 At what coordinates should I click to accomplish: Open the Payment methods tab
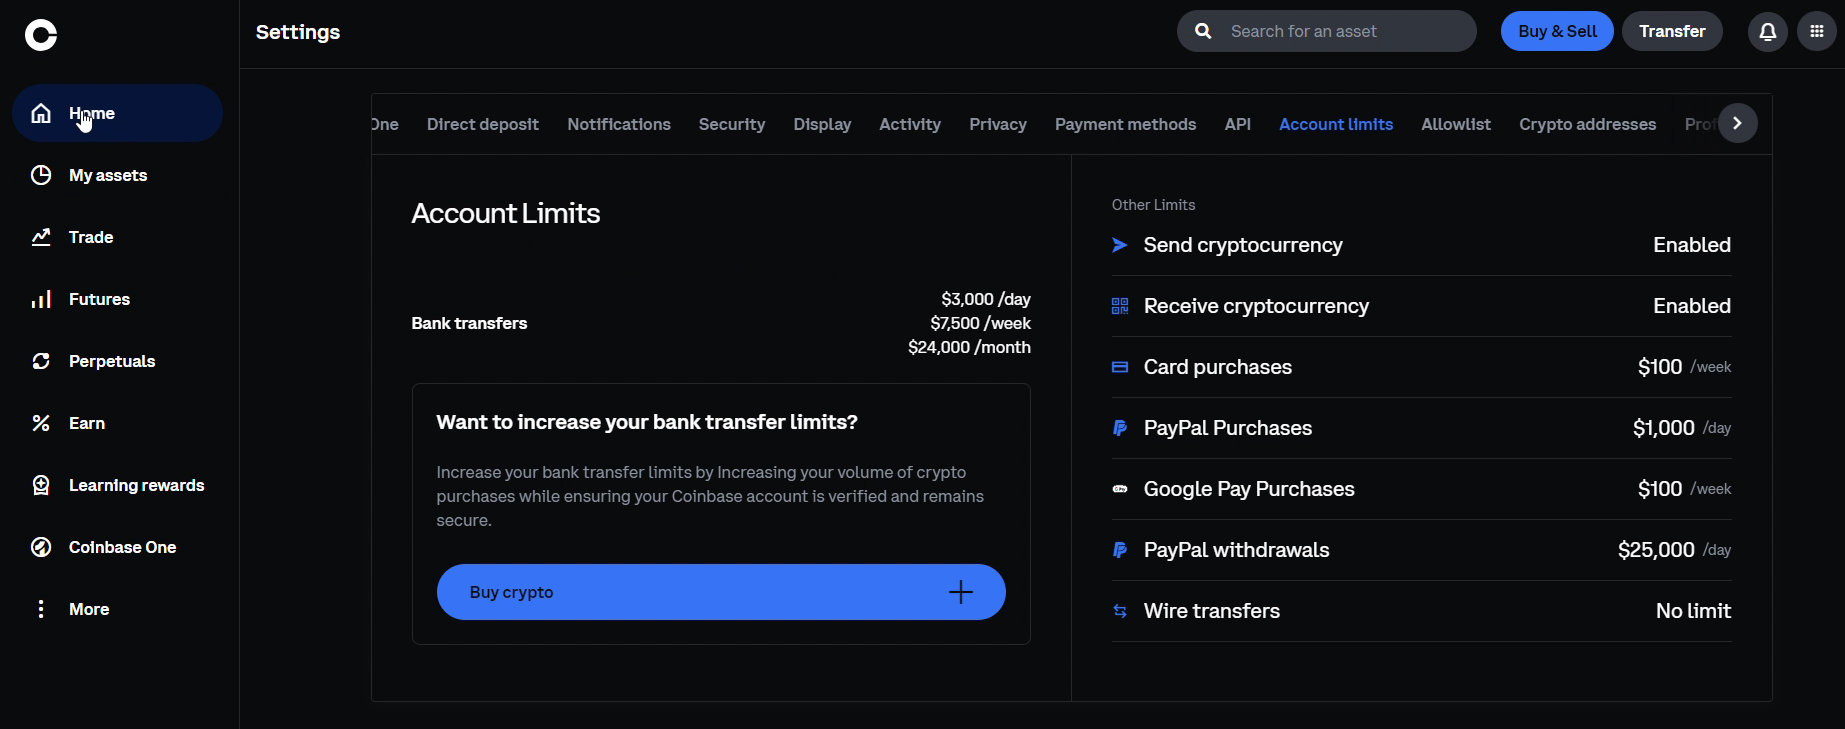1125,124
